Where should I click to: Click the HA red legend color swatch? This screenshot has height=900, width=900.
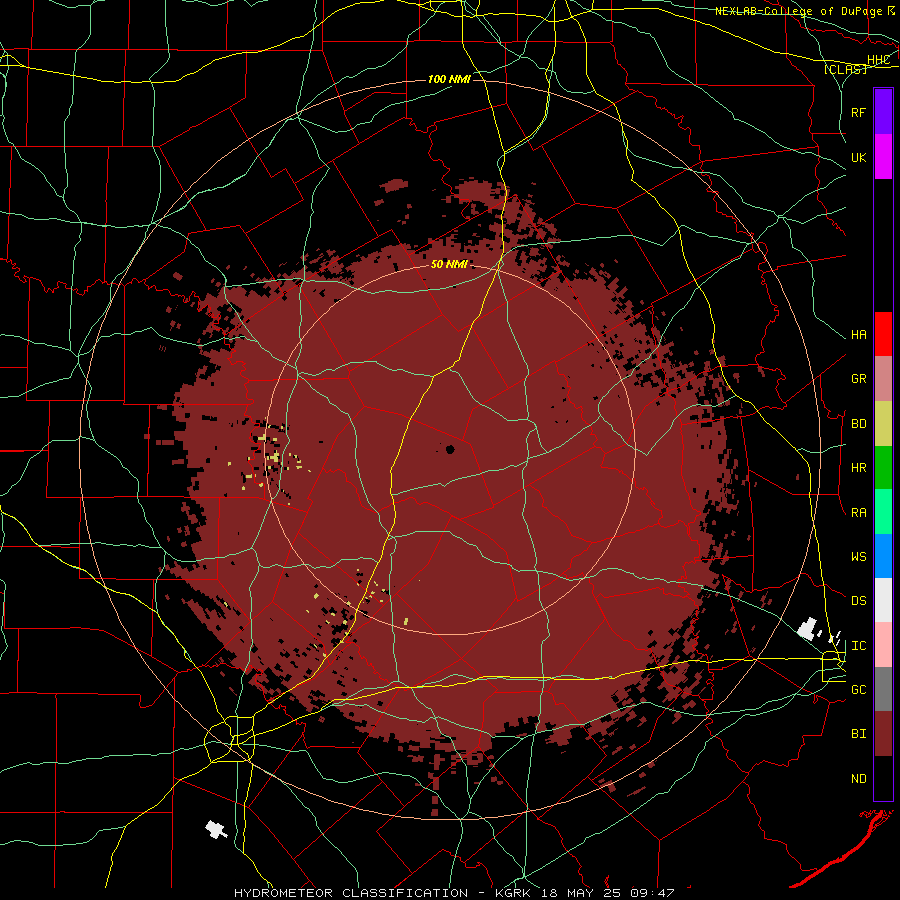click(883, 334)
